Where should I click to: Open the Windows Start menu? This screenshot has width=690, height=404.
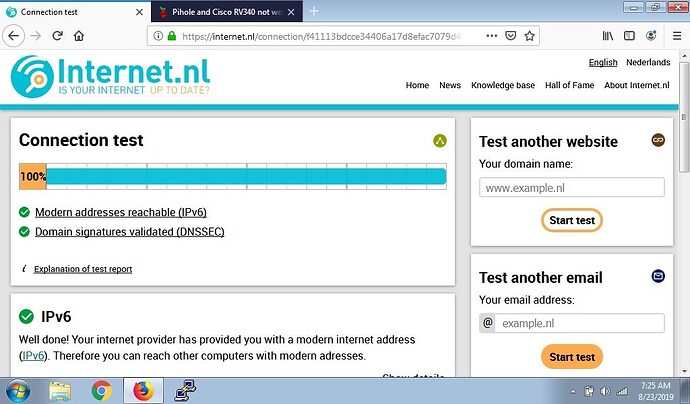click(17, 391)
